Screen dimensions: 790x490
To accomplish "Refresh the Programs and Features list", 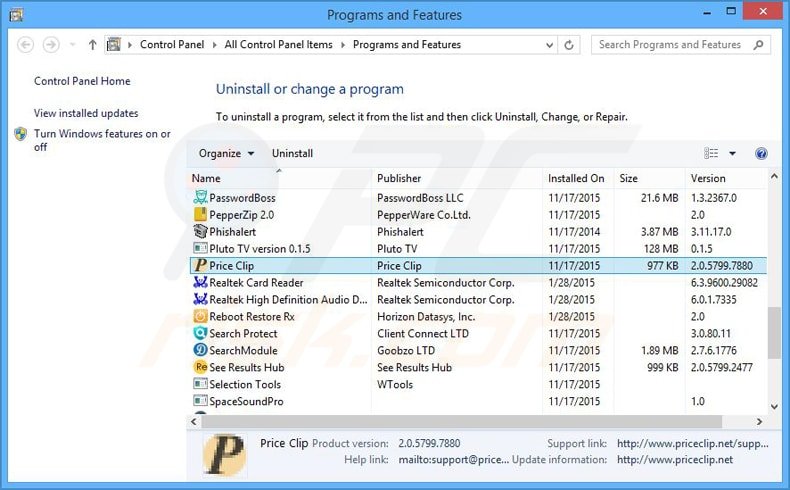I will point(569,45).
